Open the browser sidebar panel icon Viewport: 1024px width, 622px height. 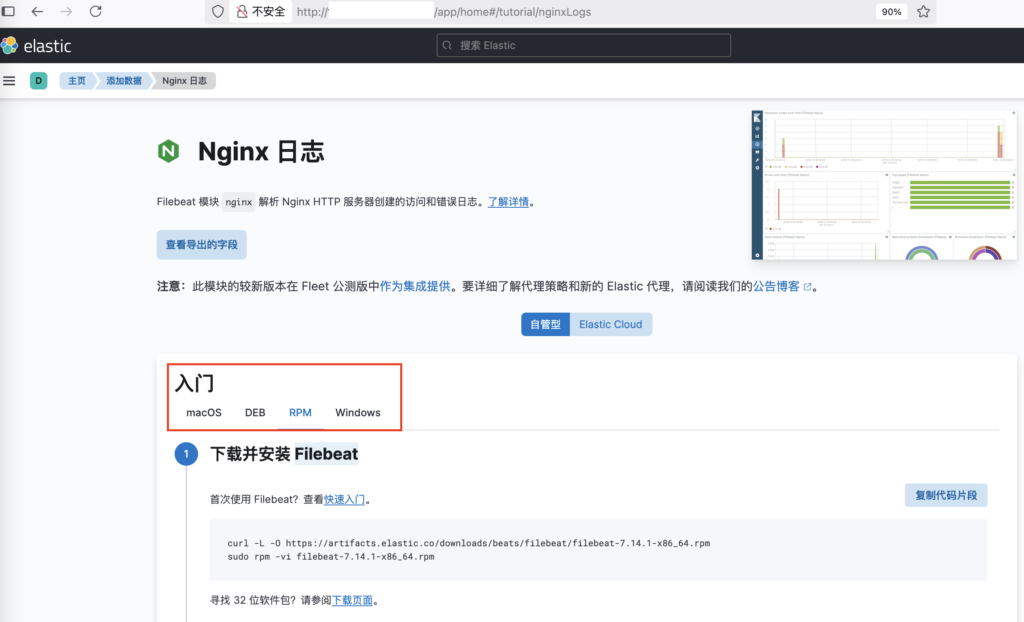tap(8, 12)
